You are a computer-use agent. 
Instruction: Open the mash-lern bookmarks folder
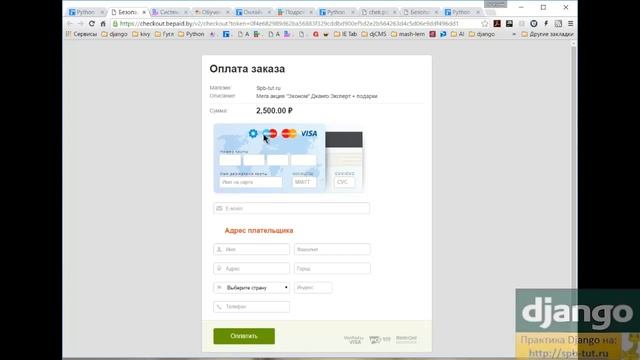pos(408,34)
